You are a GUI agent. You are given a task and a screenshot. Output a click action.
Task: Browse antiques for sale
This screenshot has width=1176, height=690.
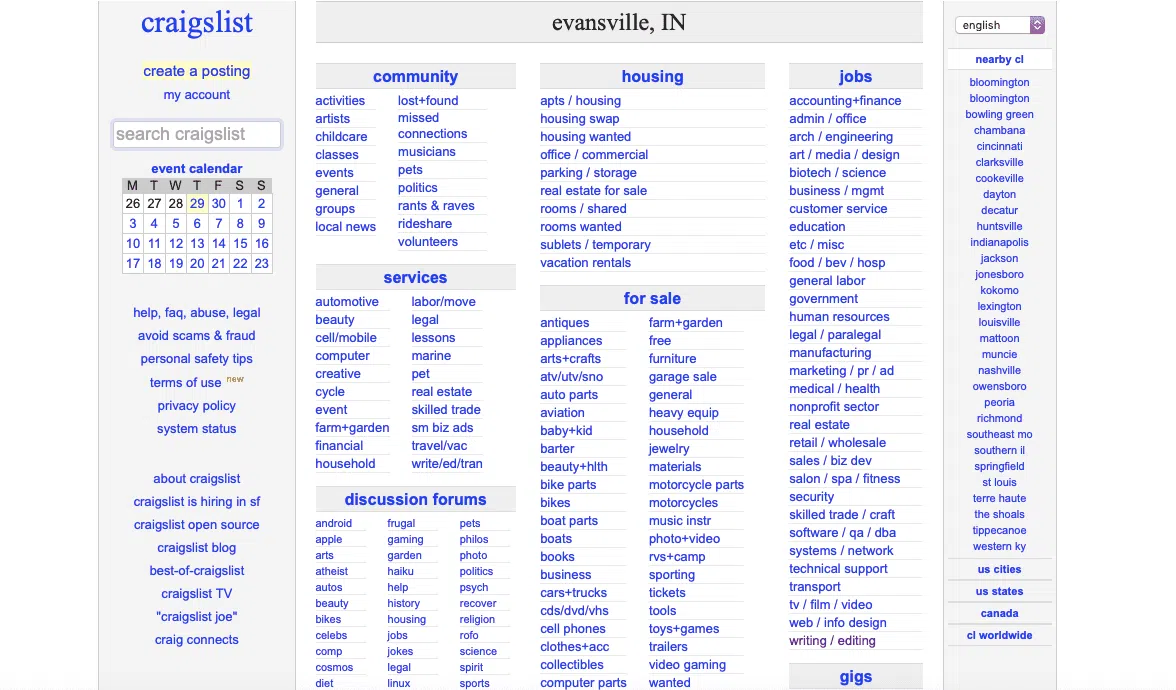coord(565,322)
